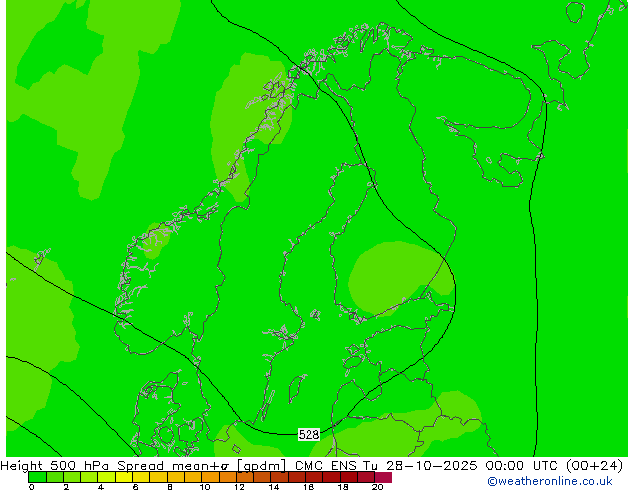This screenshot has width=634, height=490.
Task: Click the legend number 6
Action: point(135,487)
